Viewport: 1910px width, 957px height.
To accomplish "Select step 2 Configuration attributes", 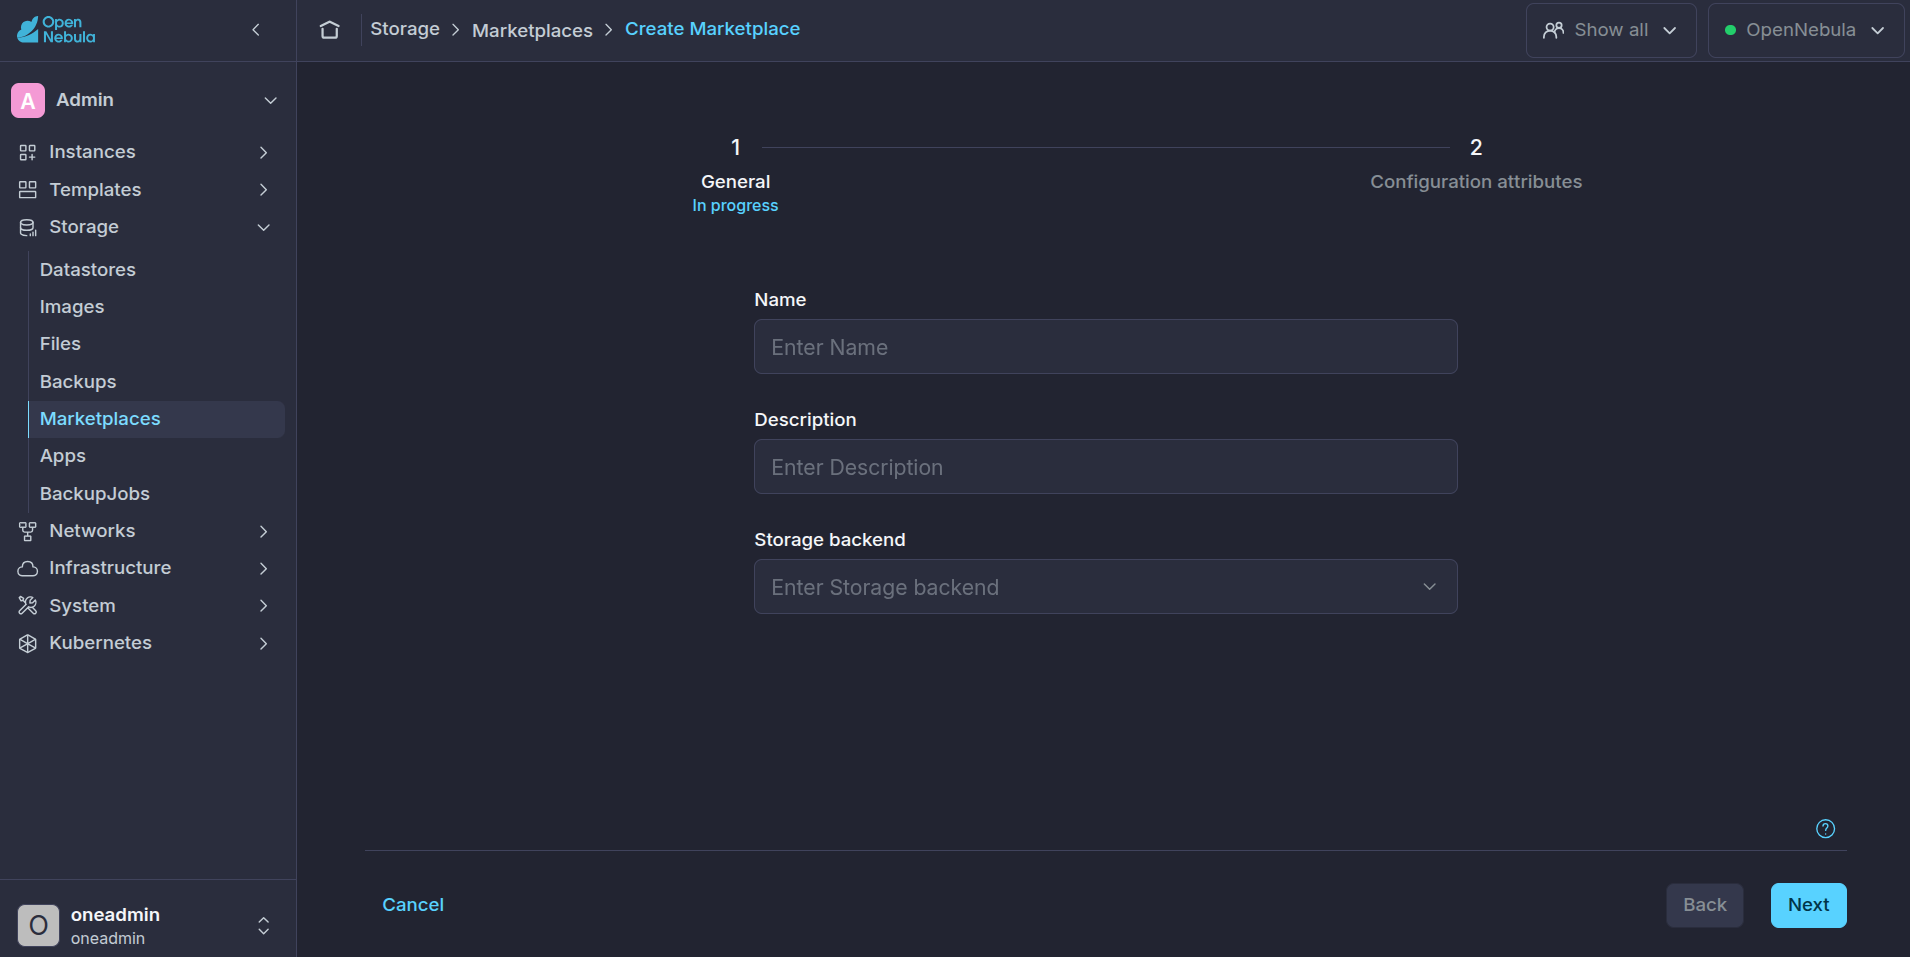I will pyautogui.click(x=1476, y=165).
